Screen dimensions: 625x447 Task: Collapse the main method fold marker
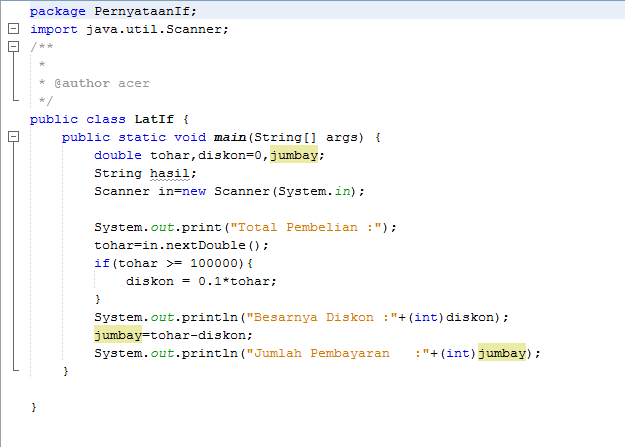[x=14, y=137]
